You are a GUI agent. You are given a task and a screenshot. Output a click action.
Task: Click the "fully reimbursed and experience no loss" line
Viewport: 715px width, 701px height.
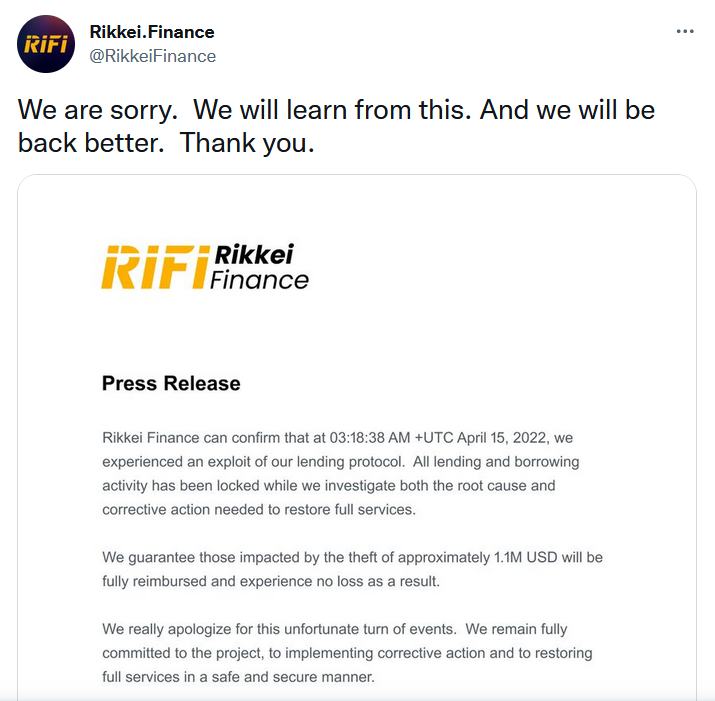(271, 582)
